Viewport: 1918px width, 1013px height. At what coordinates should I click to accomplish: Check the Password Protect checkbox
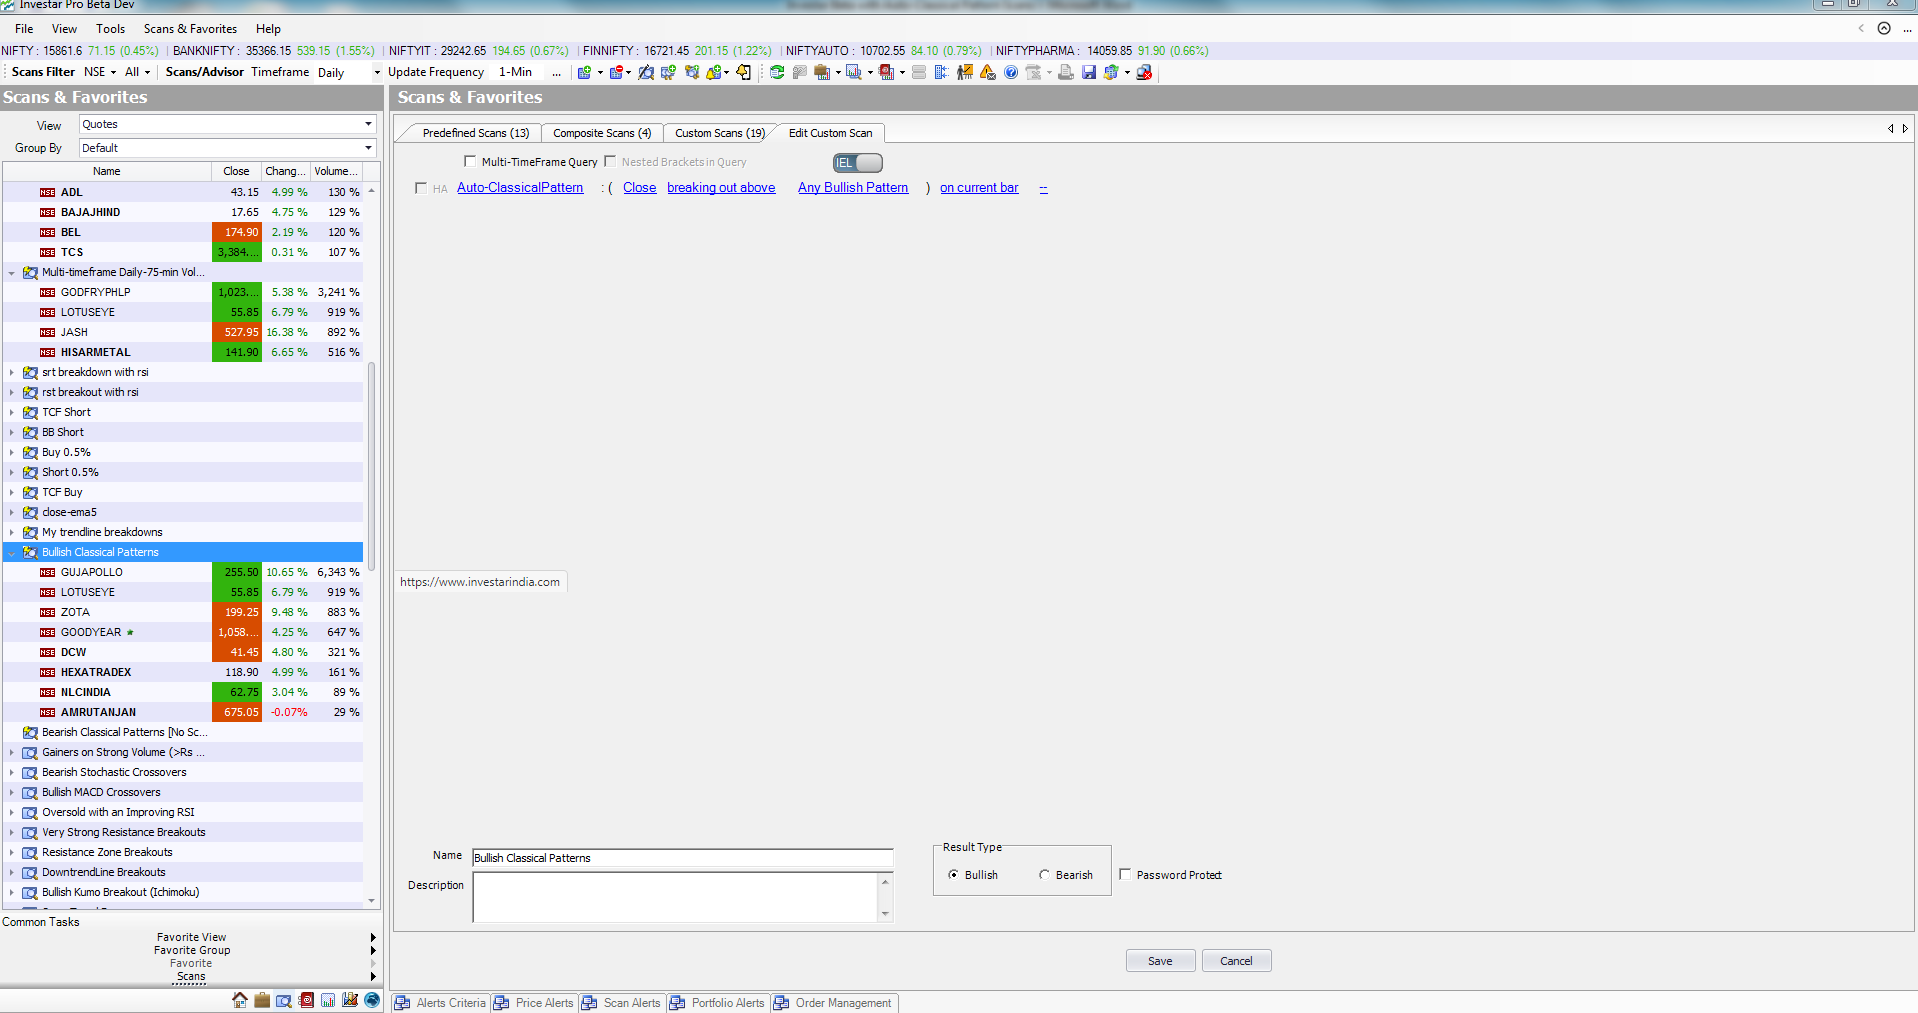1125,874
